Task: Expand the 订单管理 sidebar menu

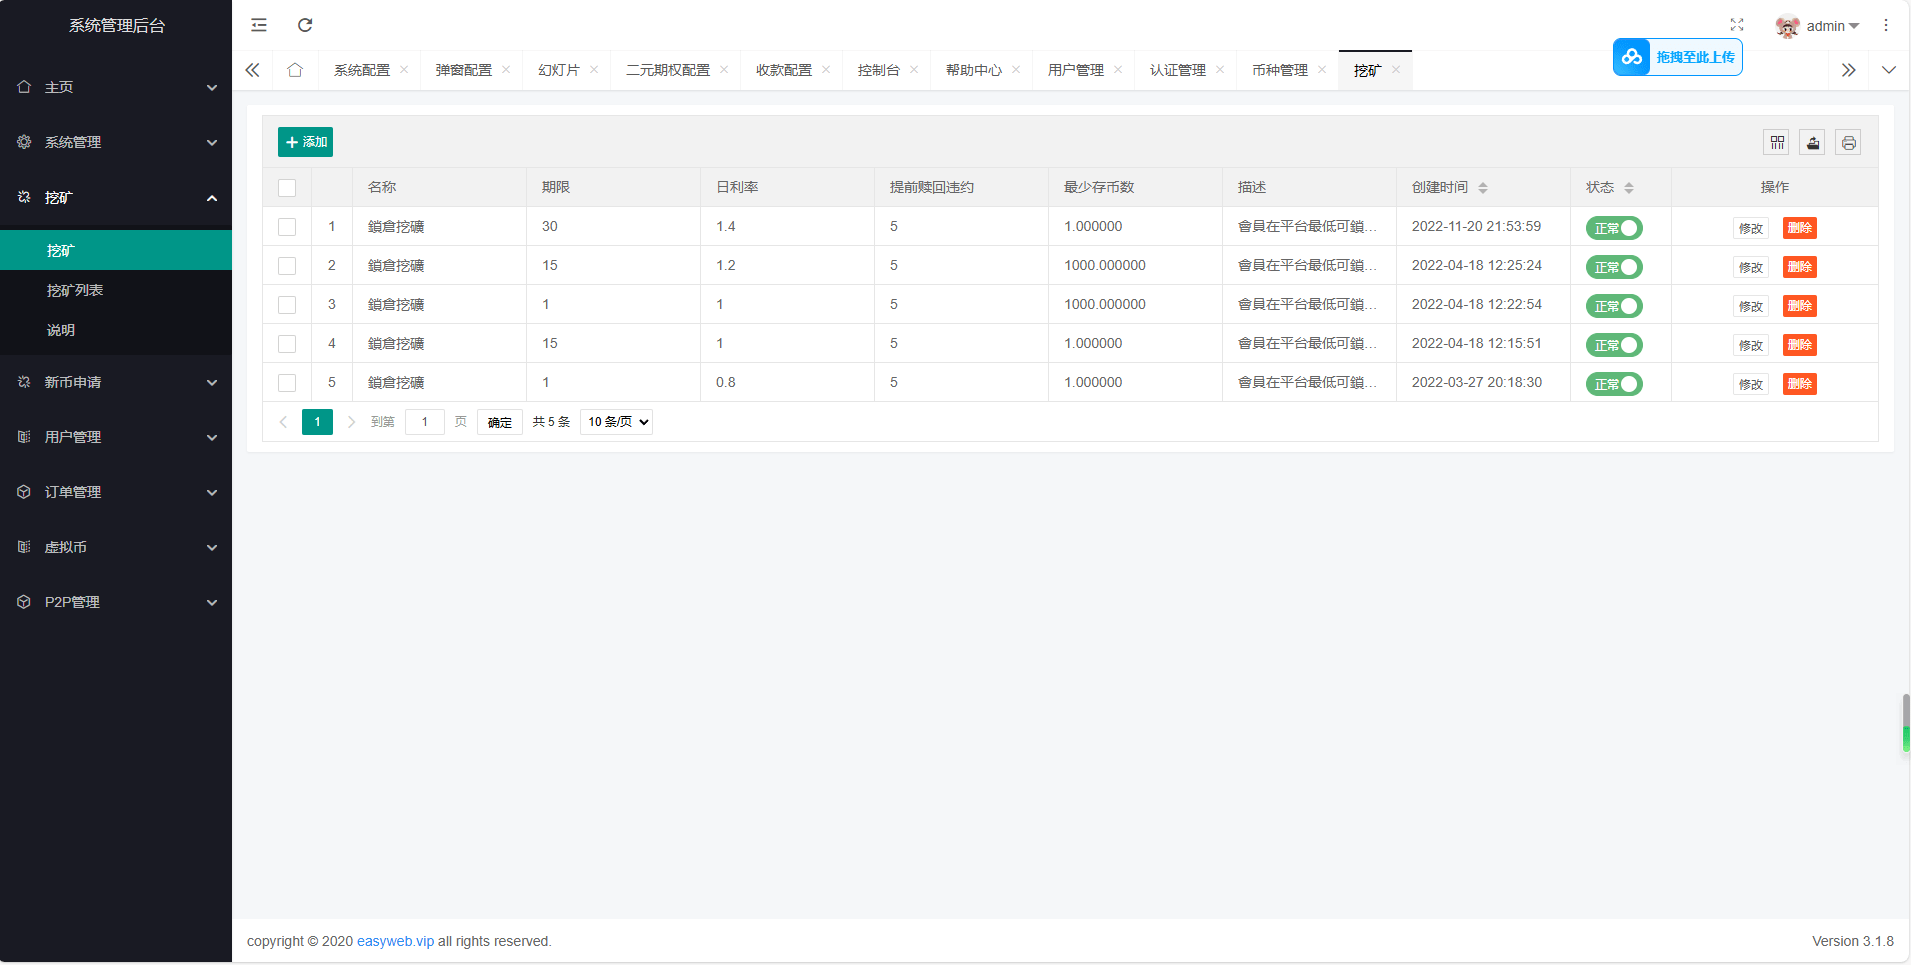Action: click(x=116, y=492)
